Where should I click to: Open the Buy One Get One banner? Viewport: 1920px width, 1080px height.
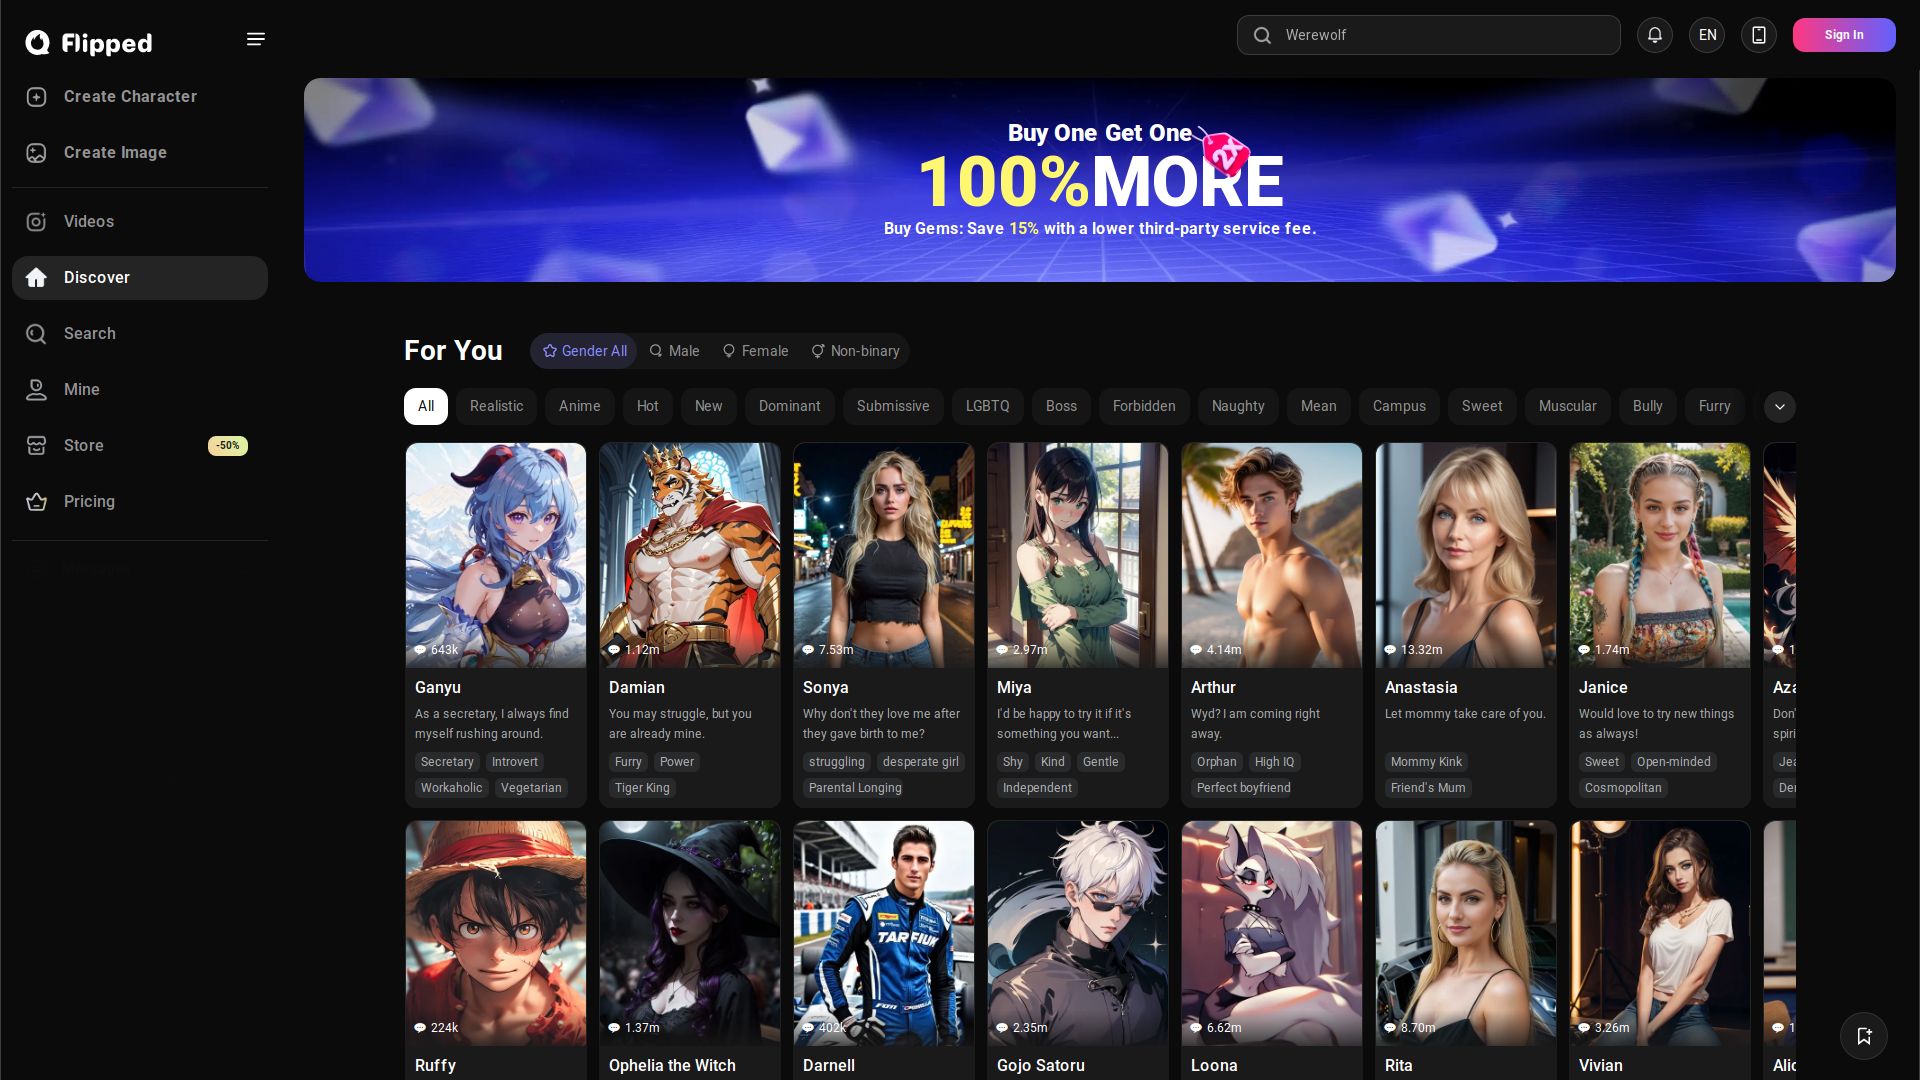pos(1100,180)
